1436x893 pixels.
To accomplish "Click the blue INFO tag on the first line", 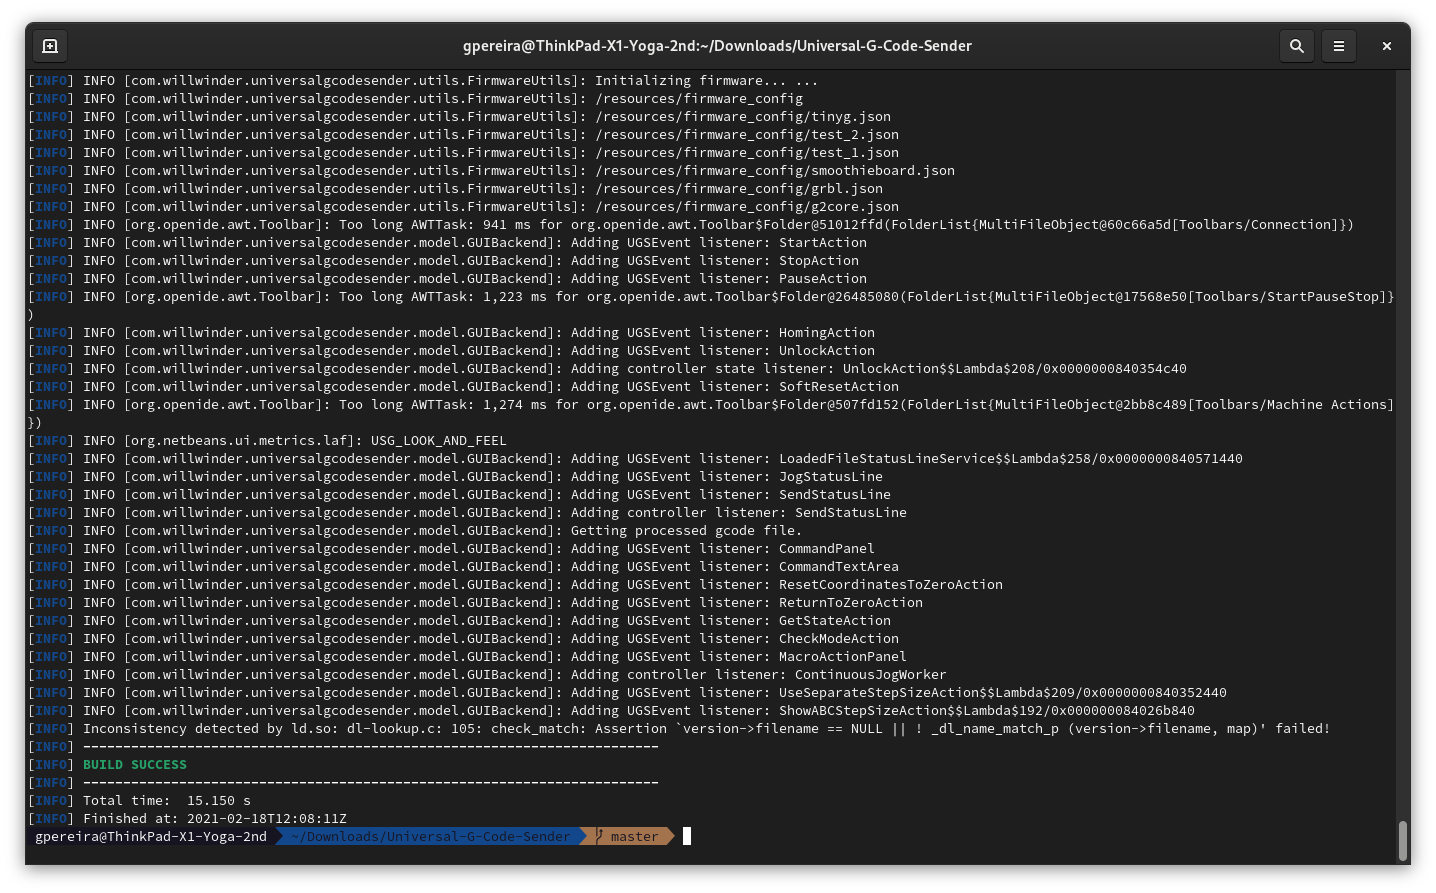I will [x=50, y=80].
